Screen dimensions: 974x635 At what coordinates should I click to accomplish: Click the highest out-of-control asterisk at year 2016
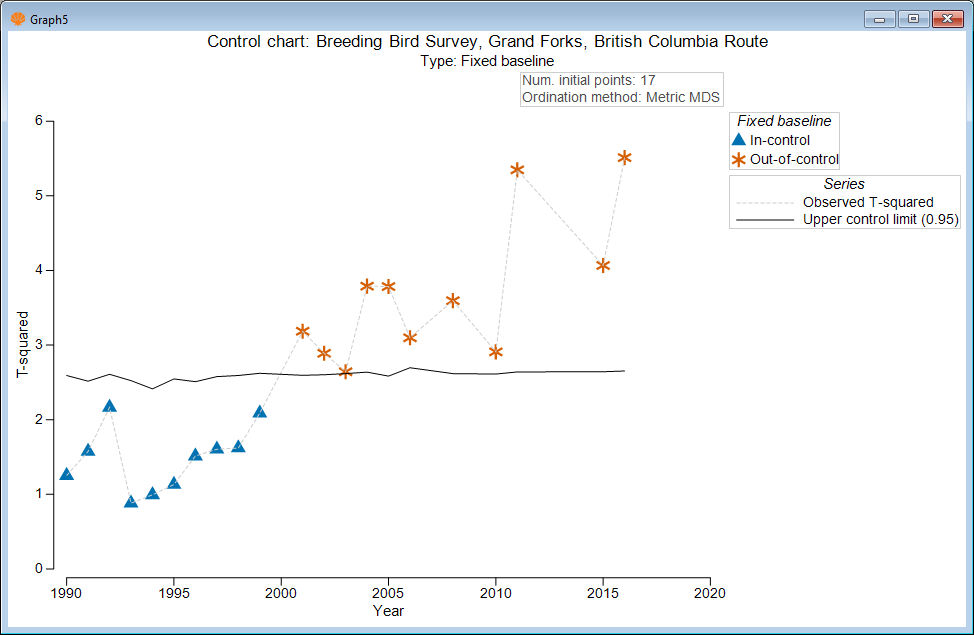coord(623,157)
